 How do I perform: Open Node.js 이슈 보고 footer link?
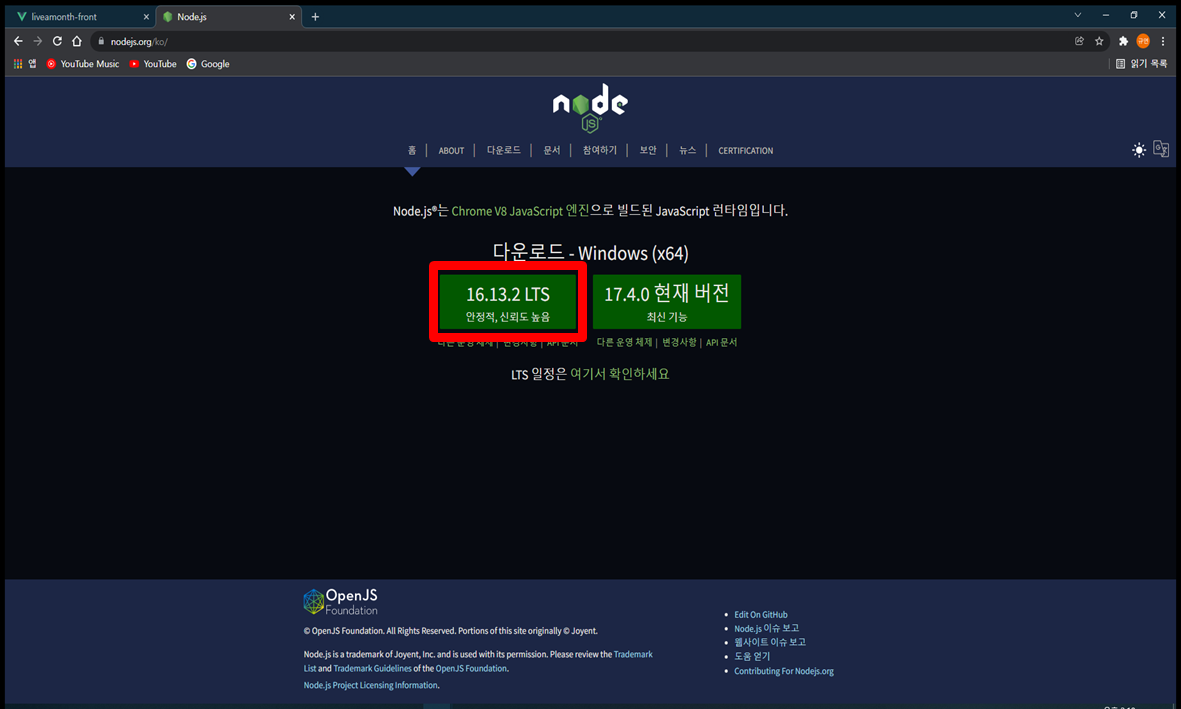pos(767,628)
